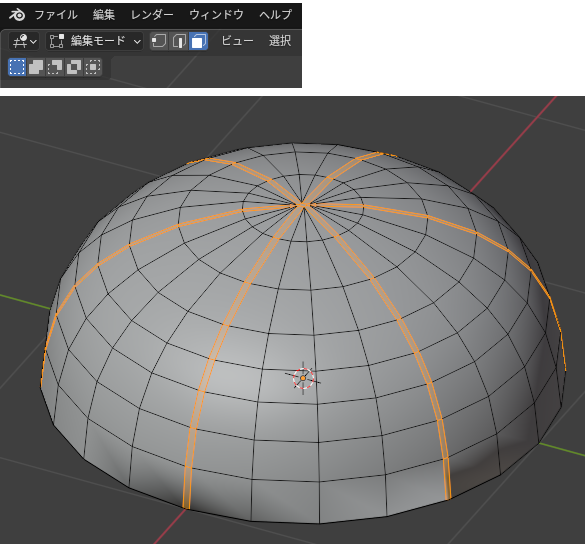This screenshot has width=585, height=544.
Task: Open the ビュー viewport menu
Action: tap(237, 41)
